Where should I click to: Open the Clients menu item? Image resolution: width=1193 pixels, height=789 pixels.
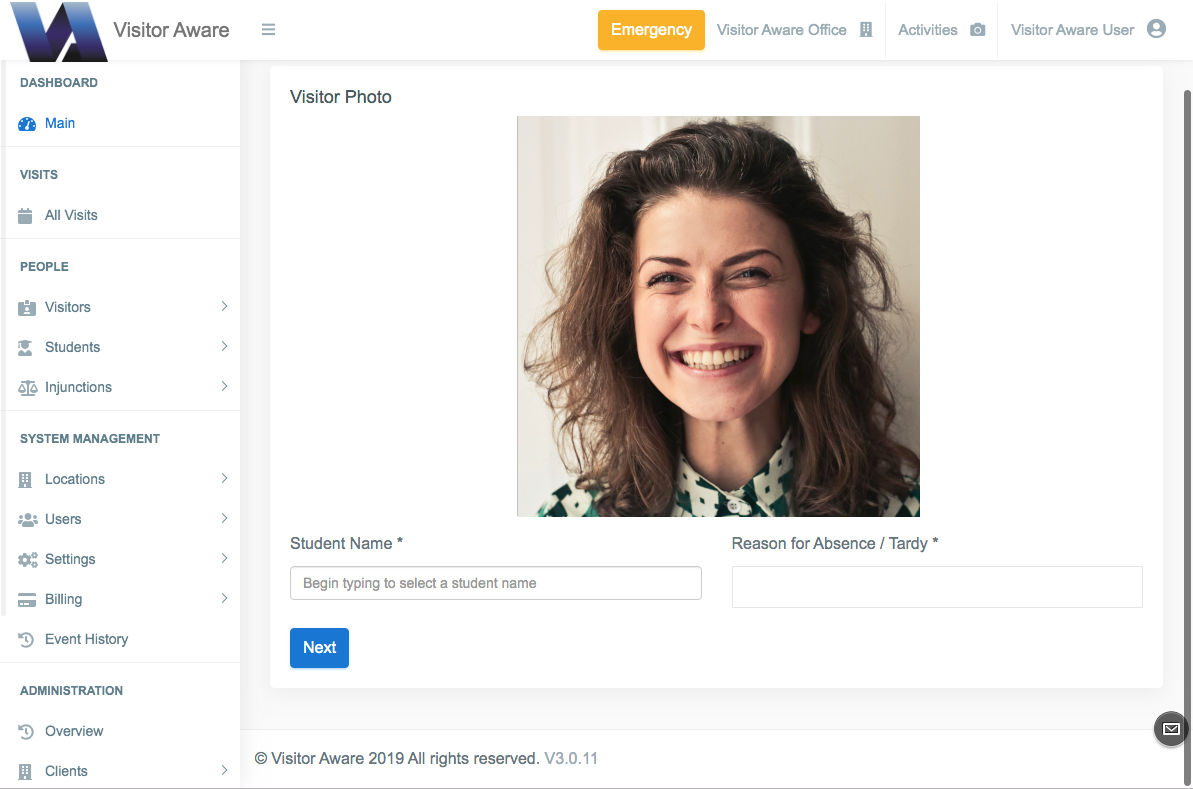122,772
